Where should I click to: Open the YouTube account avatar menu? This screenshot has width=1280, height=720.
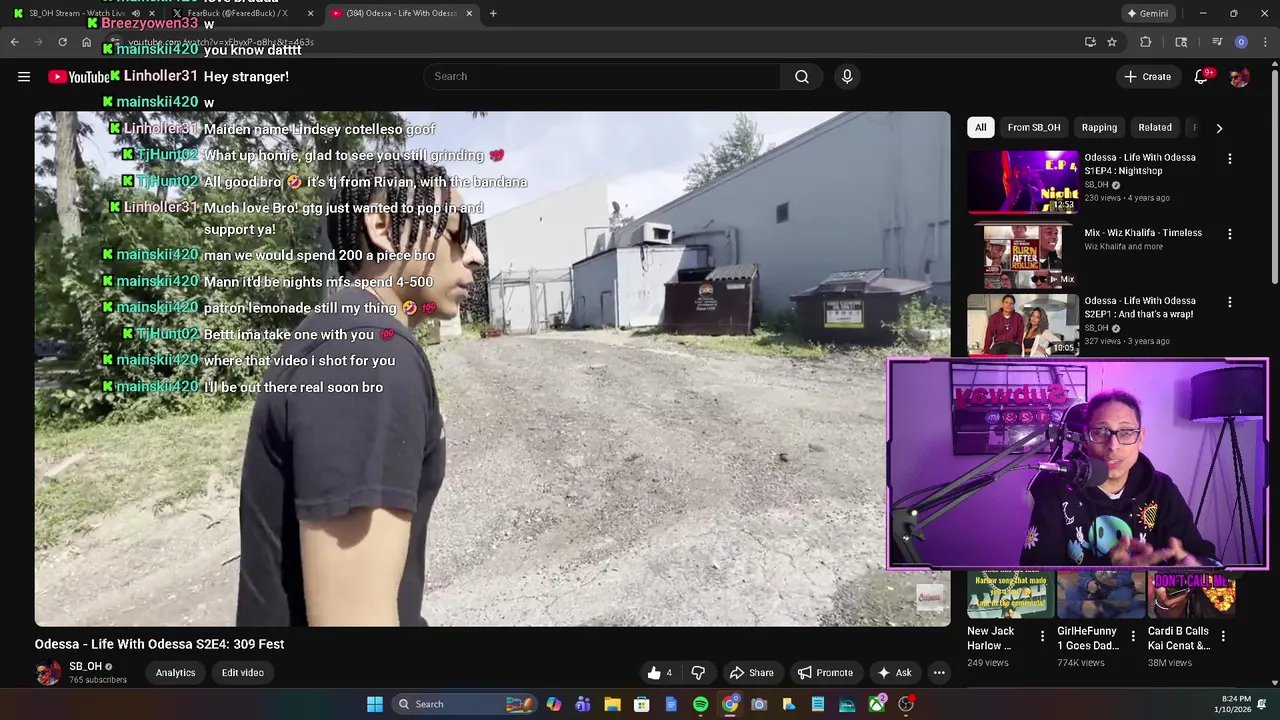pyautogui.click(x=1239, y=76)
